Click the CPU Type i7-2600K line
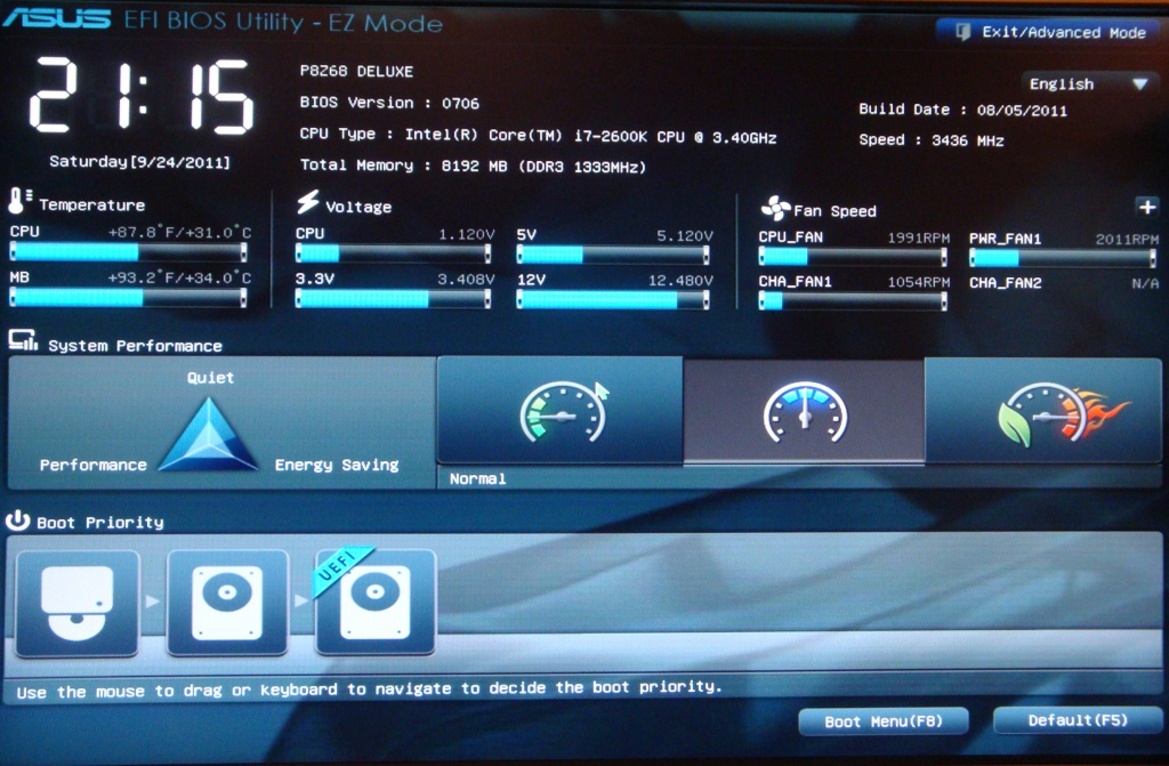 [538, 136]
